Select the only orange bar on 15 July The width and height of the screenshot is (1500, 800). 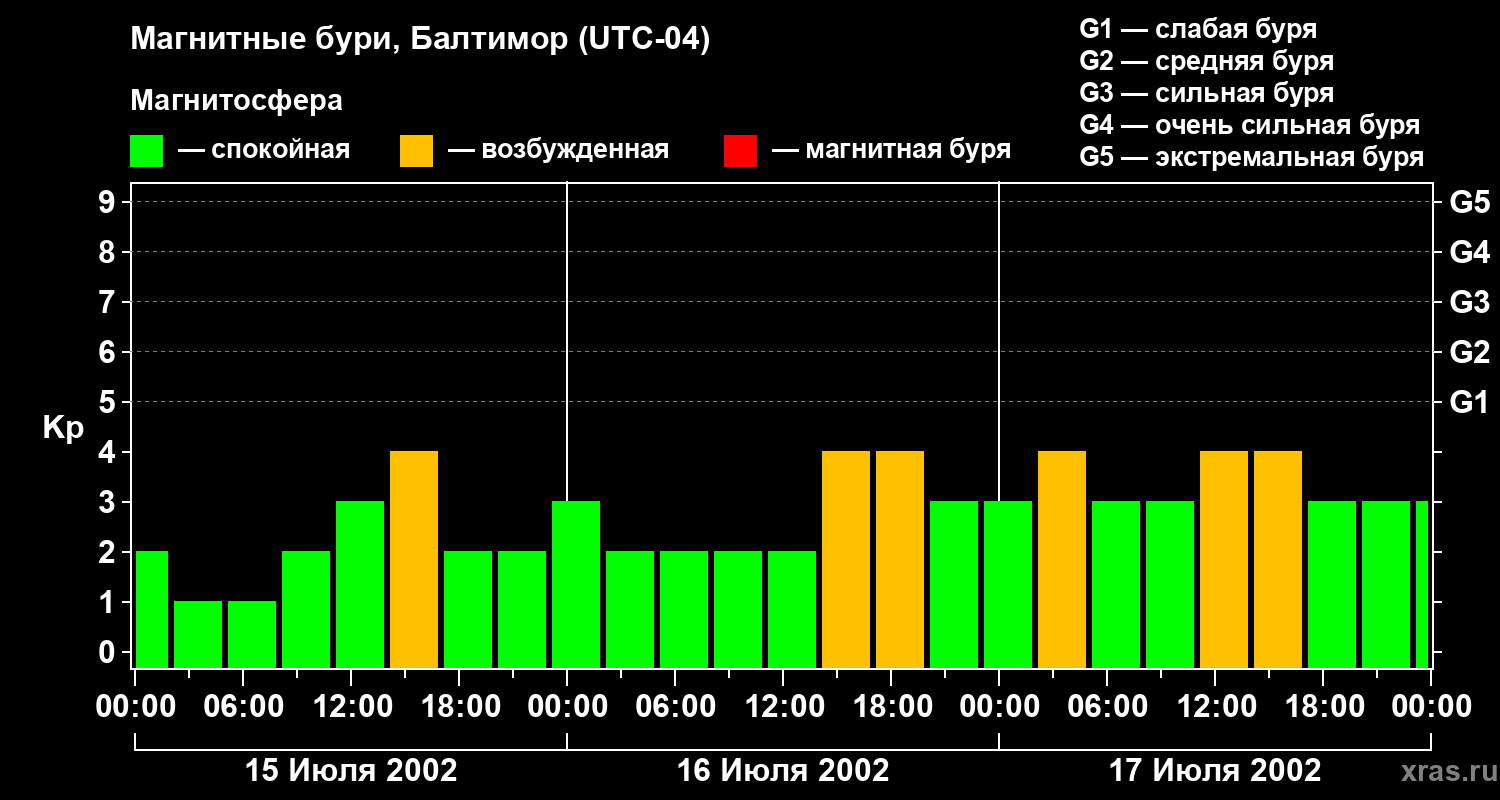click(x=414, y=559)
